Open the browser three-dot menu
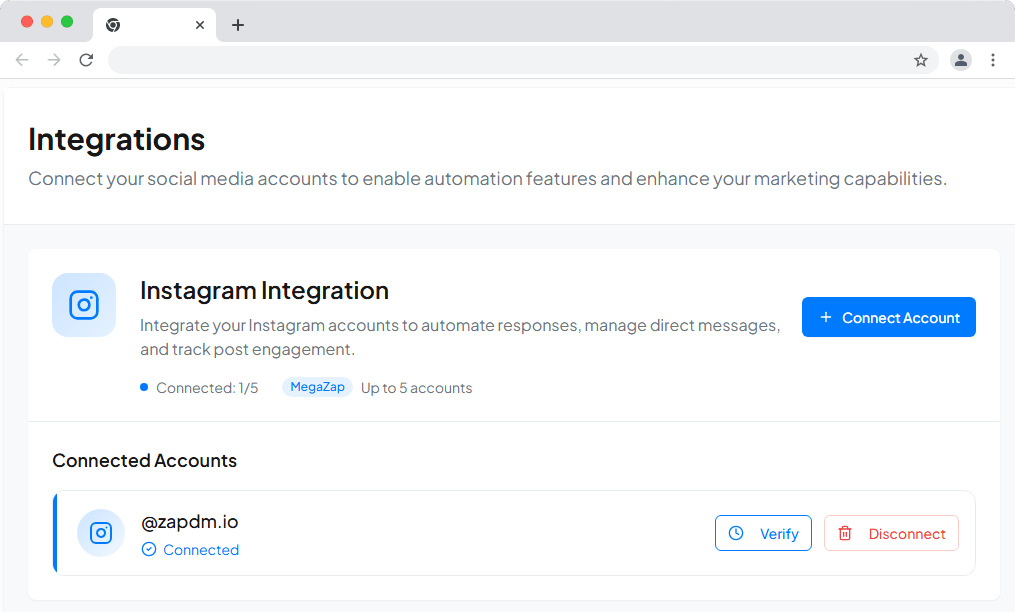This screenshot has width=1015, height=612. [x=993, y=60]
